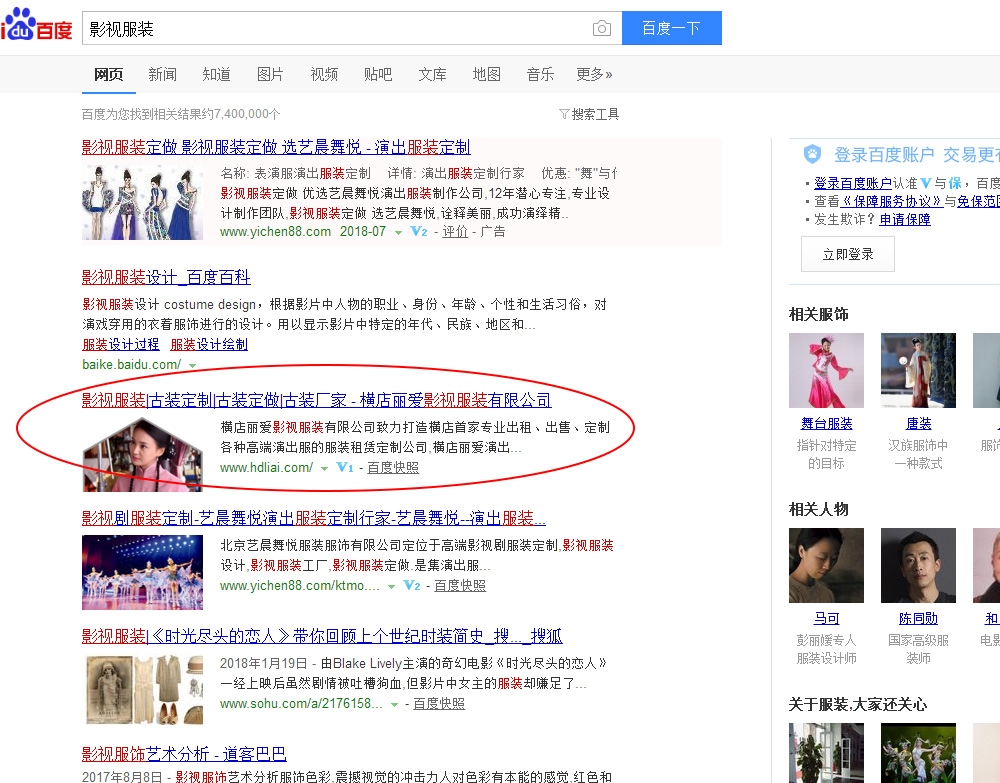1000x783 pixels.
Task: Open the 舞台服装 link
Action: pos(827,423)
